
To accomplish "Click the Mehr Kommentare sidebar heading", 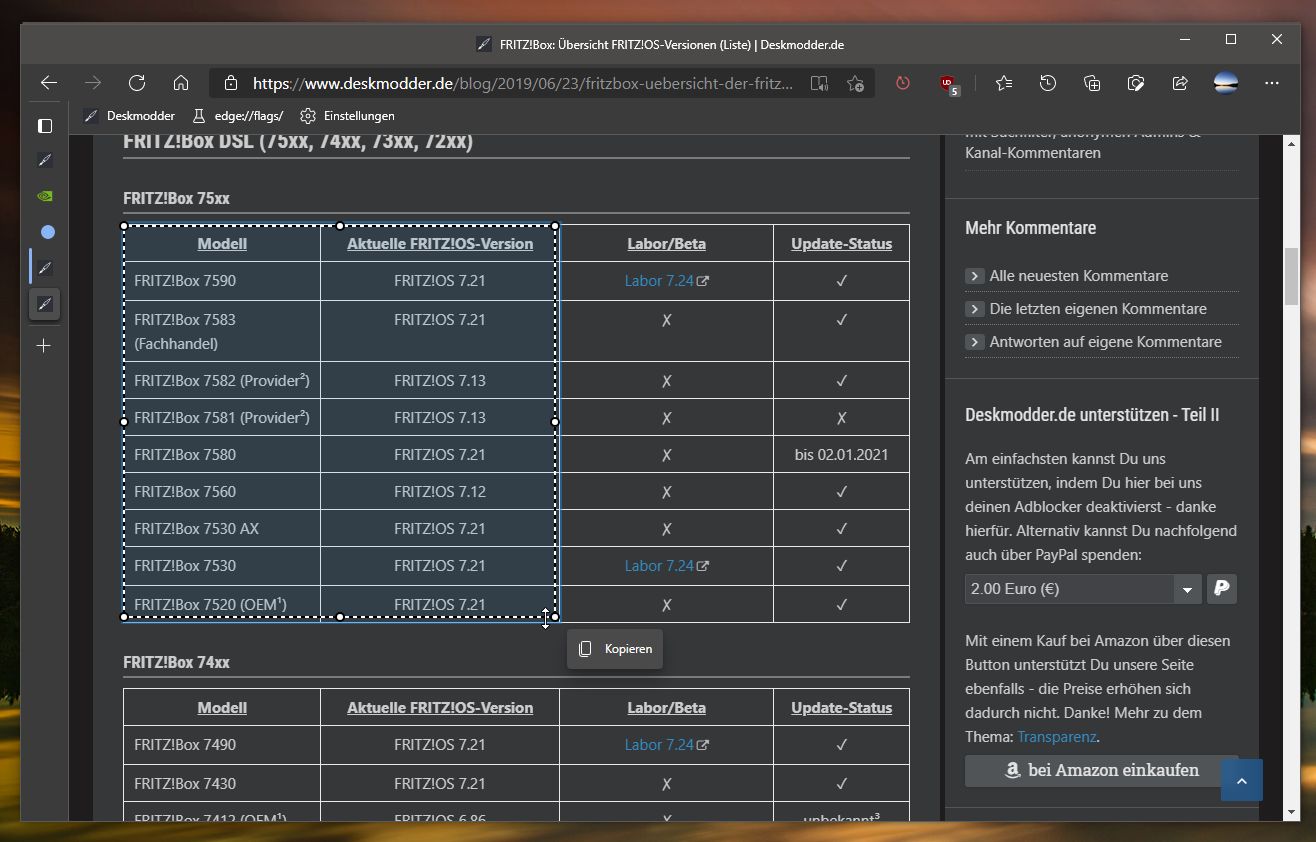I will (1030, 228).
